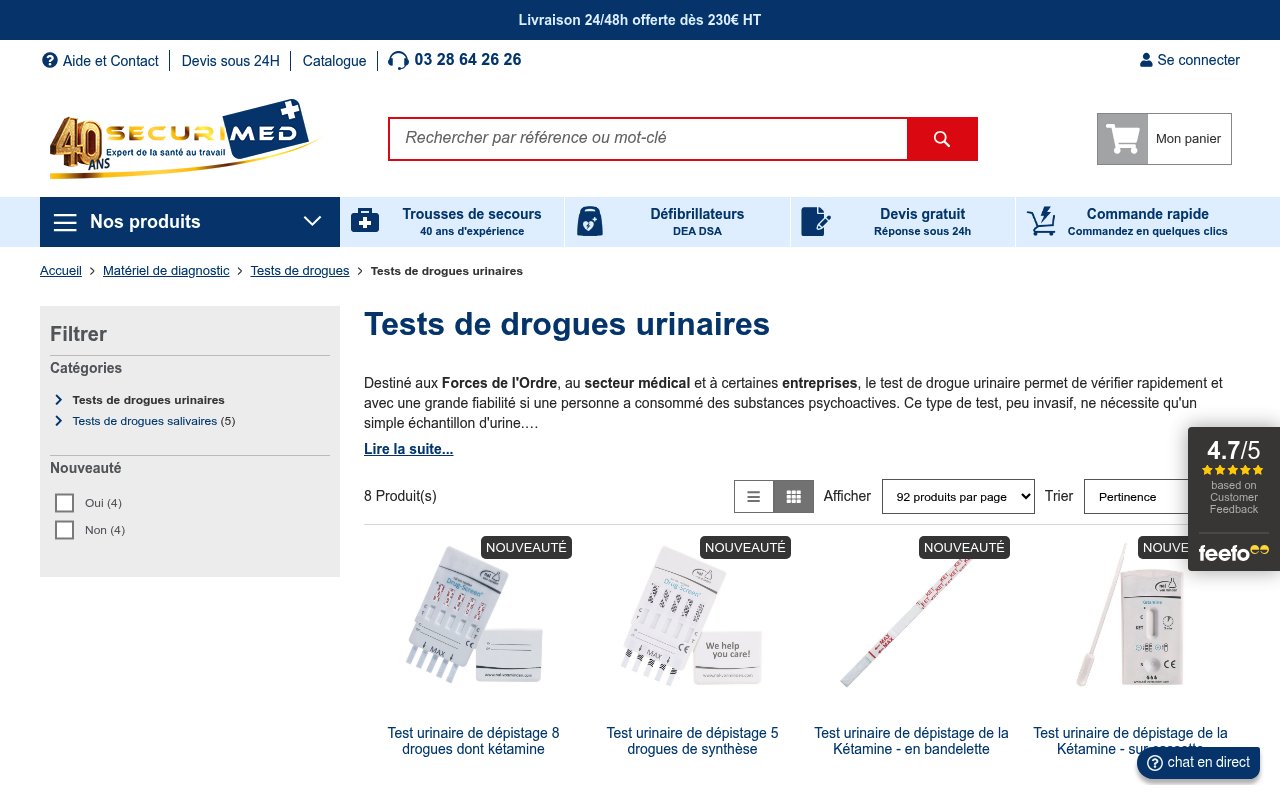This screenshot has height=800, width=1280.
Task: Select Tests de drogues salivaires category
Action: click(145, 421)
